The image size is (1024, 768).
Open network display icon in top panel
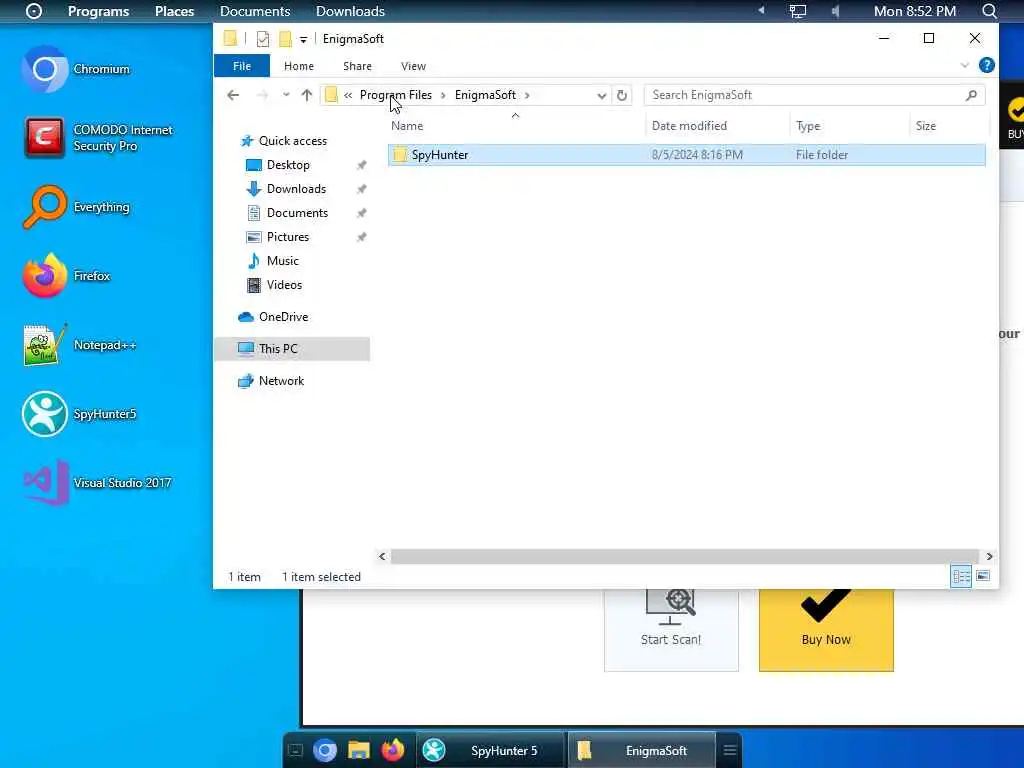pos(797,11)
